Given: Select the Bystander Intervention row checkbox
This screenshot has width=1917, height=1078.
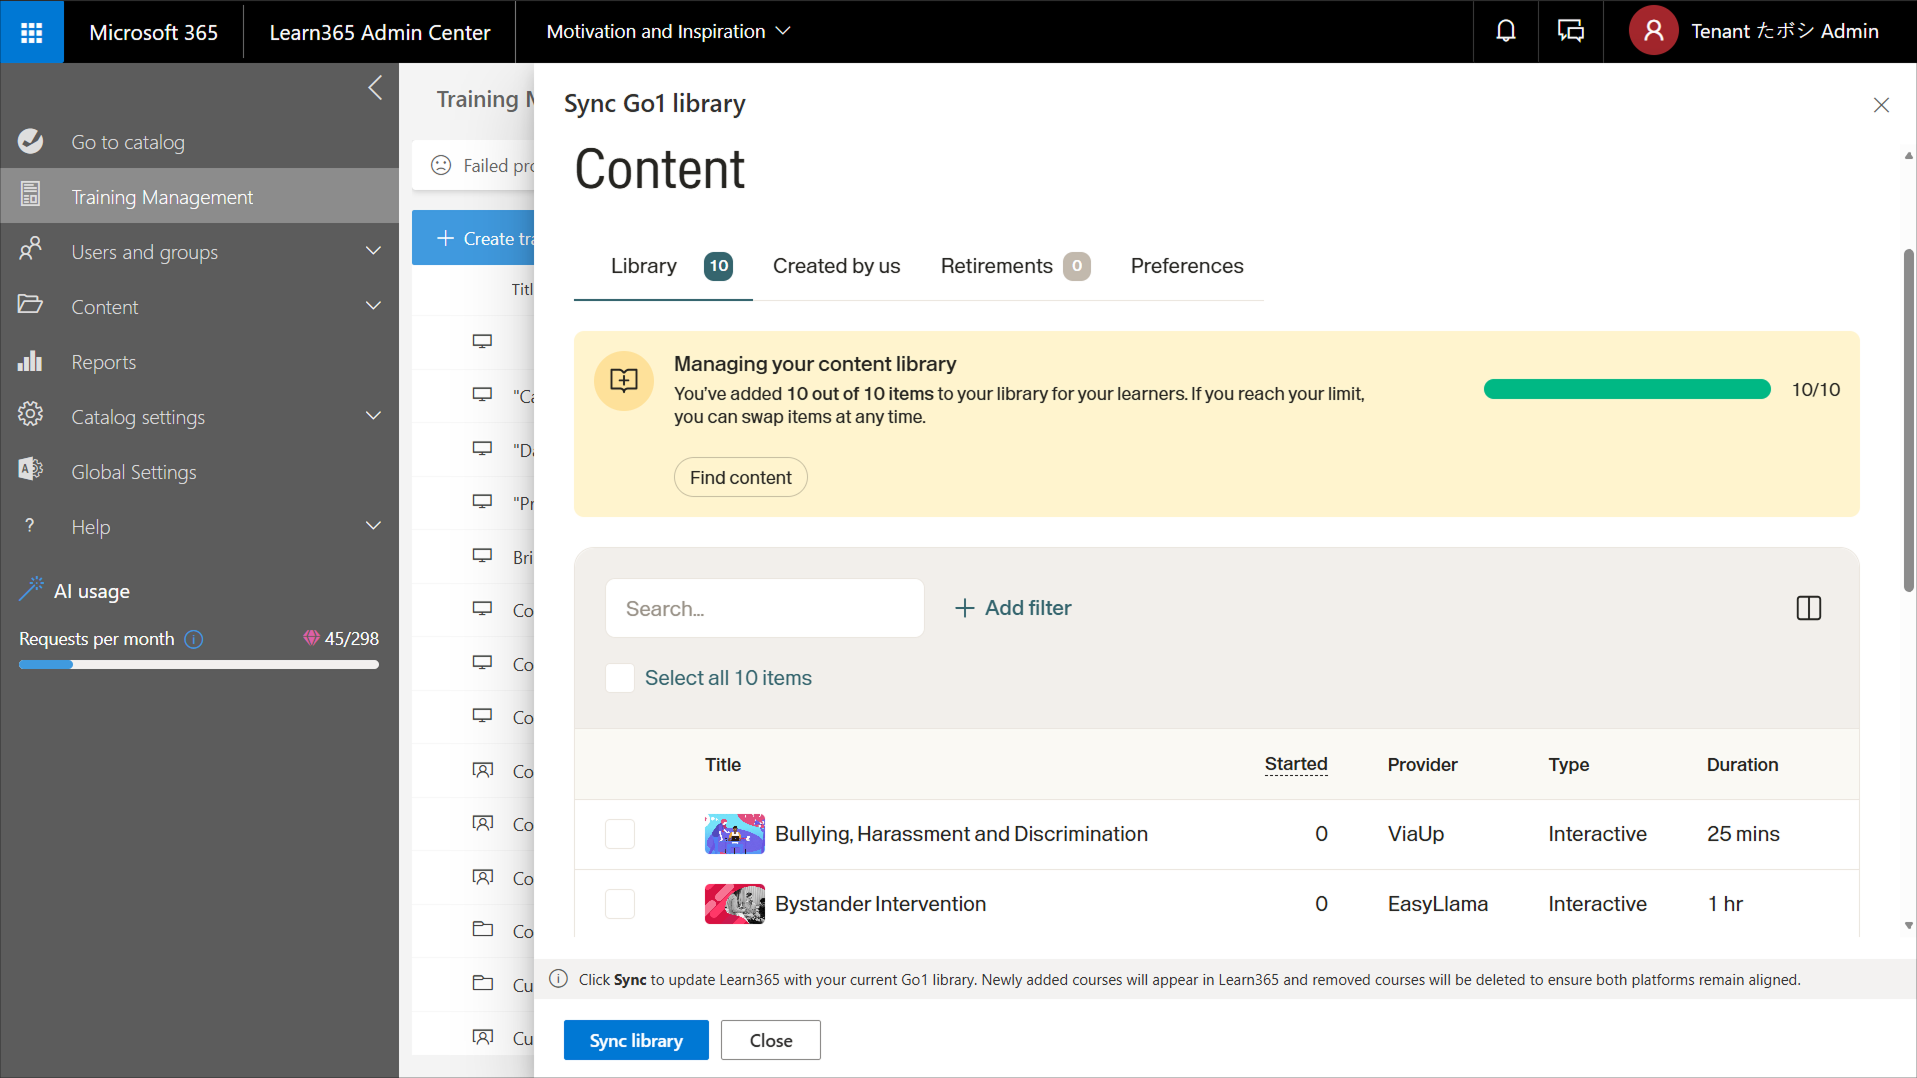Looking at the screenshot, I should (620, 904).
